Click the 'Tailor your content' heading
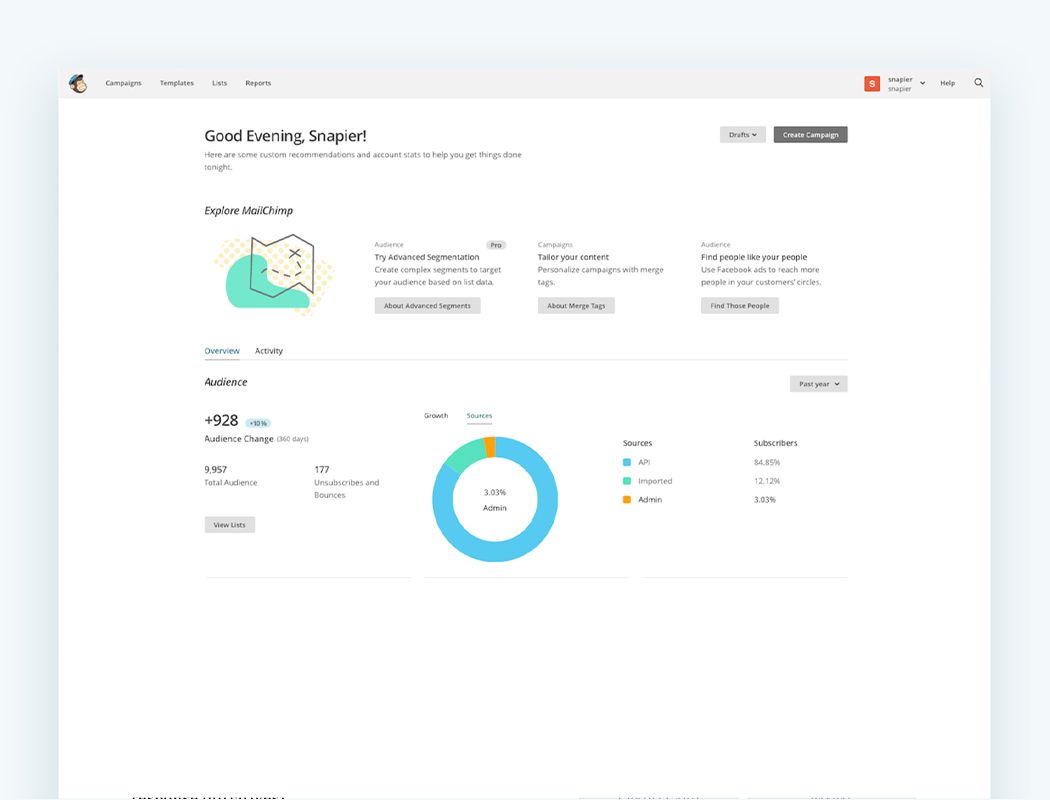The image size is (1050, 800). point(573,257)
